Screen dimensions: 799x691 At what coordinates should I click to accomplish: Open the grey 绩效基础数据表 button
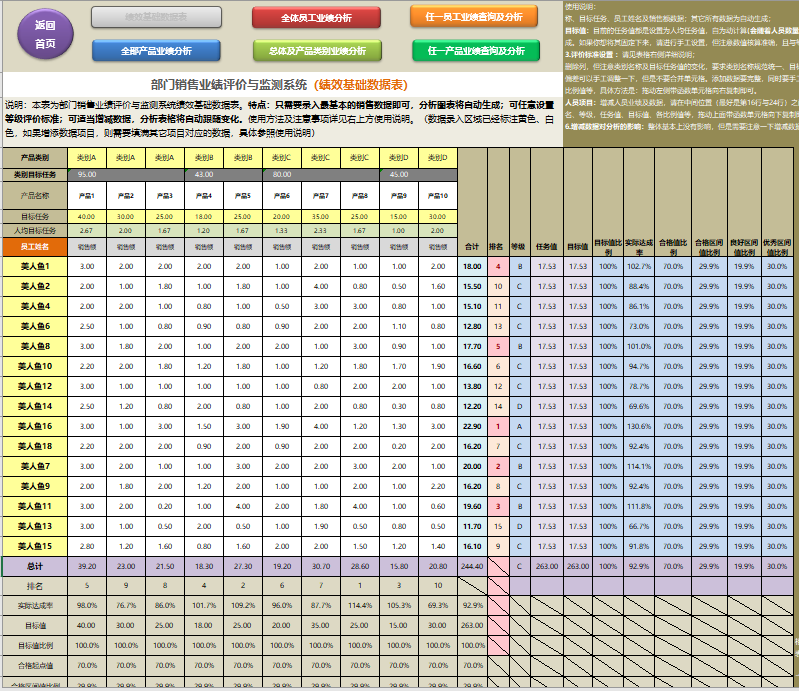pyautogui.click(x=156, y=17)
